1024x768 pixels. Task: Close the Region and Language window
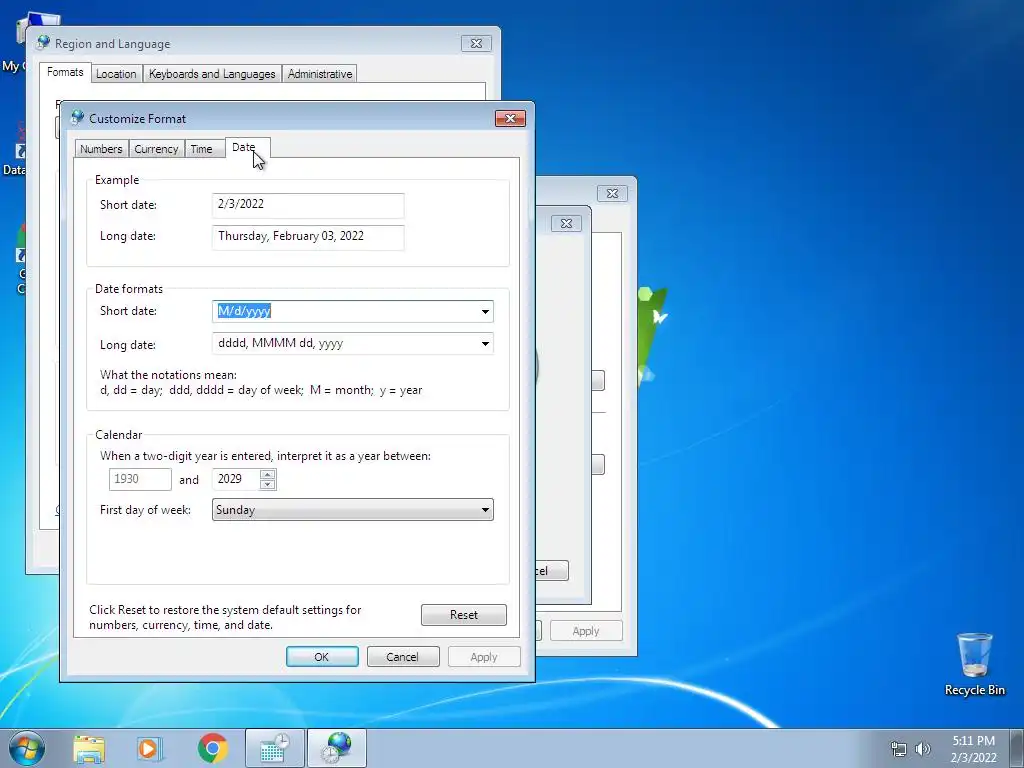pos(476,43)
